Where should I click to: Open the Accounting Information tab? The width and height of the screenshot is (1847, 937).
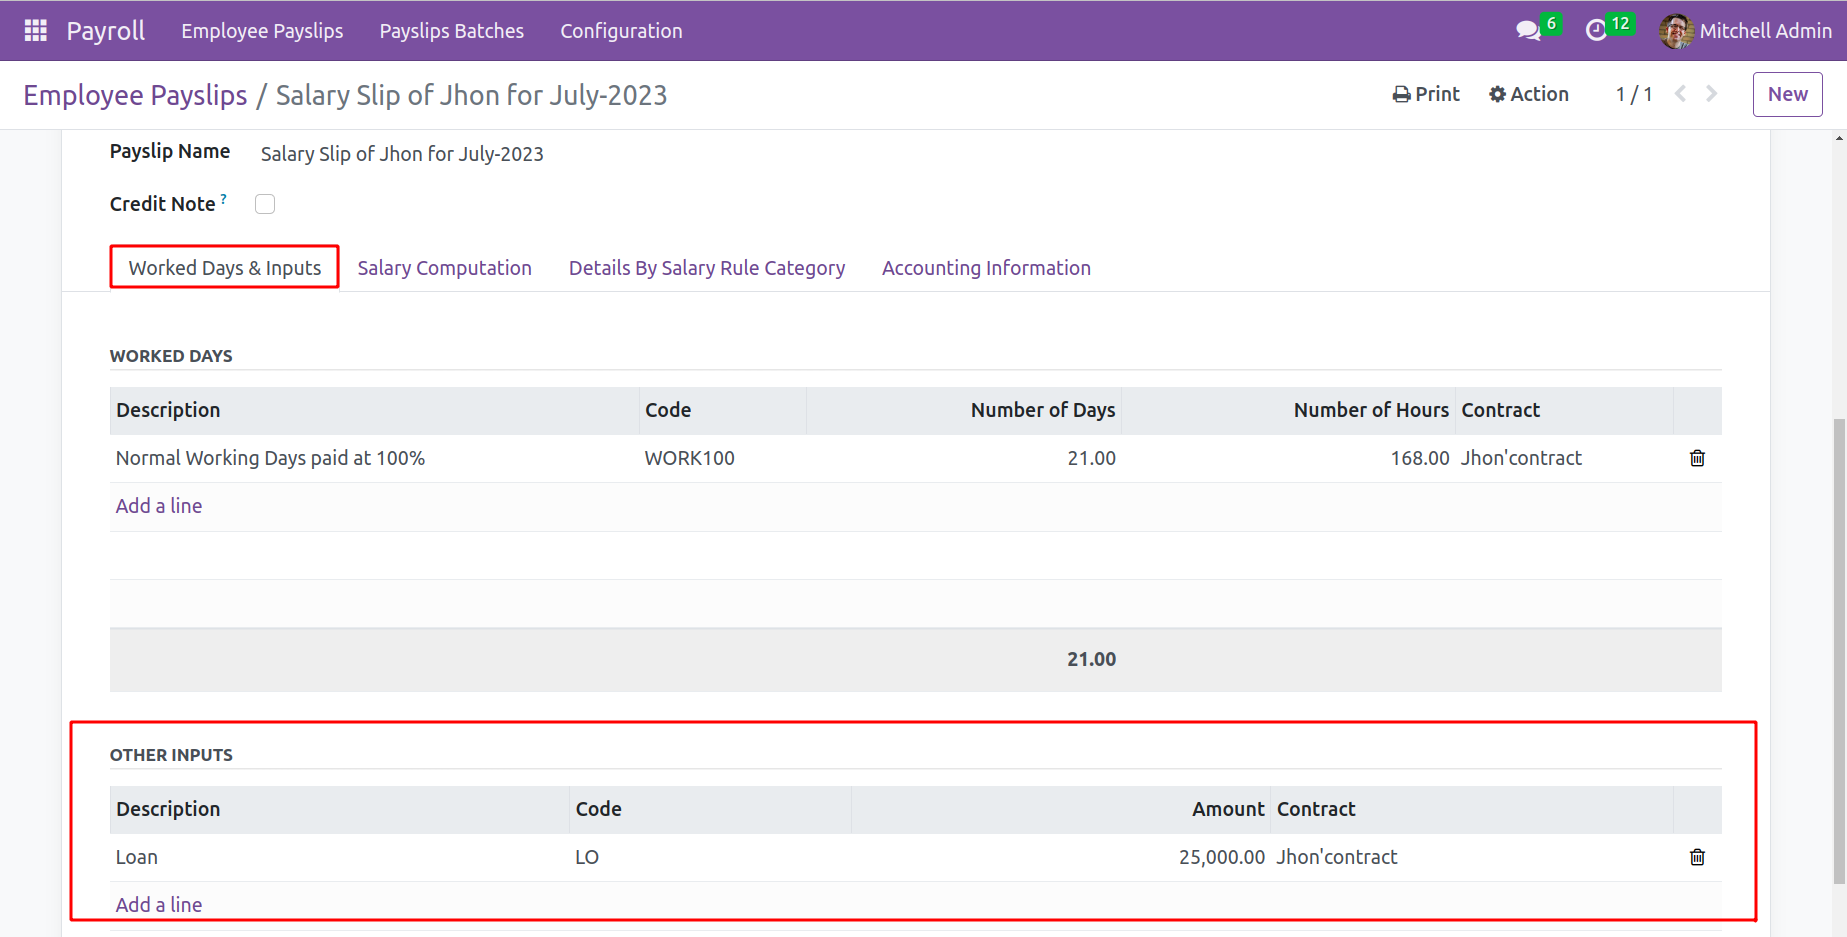coord(986,268)
